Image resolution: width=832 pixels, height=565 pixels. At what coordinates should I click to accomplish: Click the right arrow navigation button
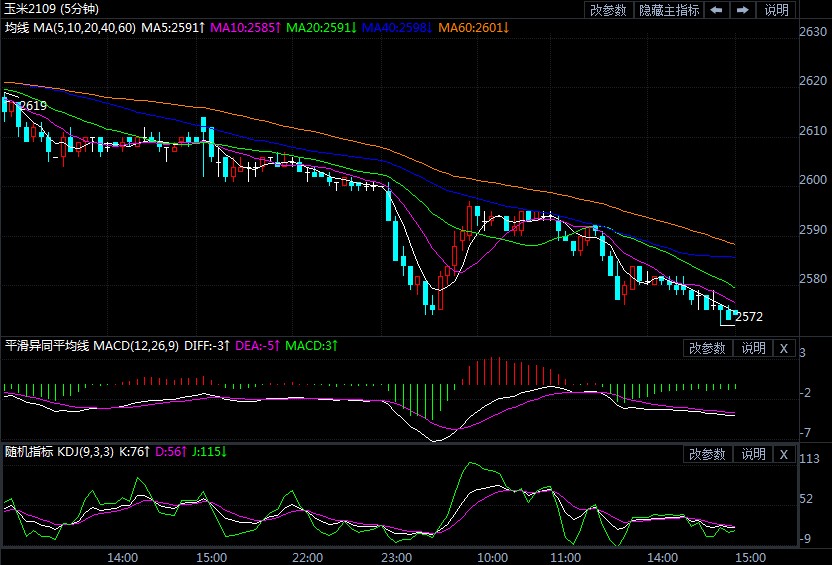(x=742, y=10)
